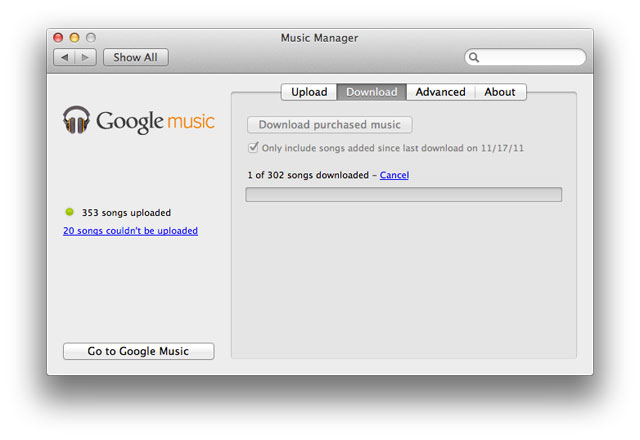The width and height of the screenshot is (640, 440).
Task: Click Go to Google Music button
Action: coord(138,351)
